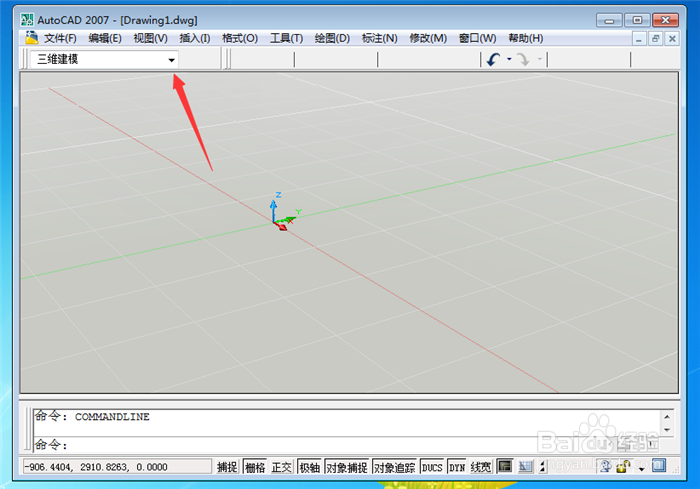
Task: Open the 插入(I) menu
Action: click(195, 38)
